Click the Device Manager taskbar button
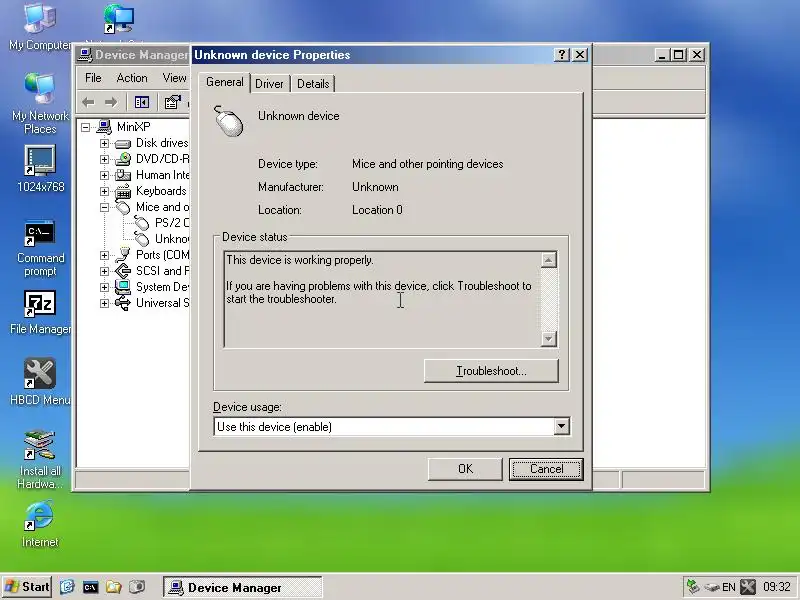 point(243,587)
